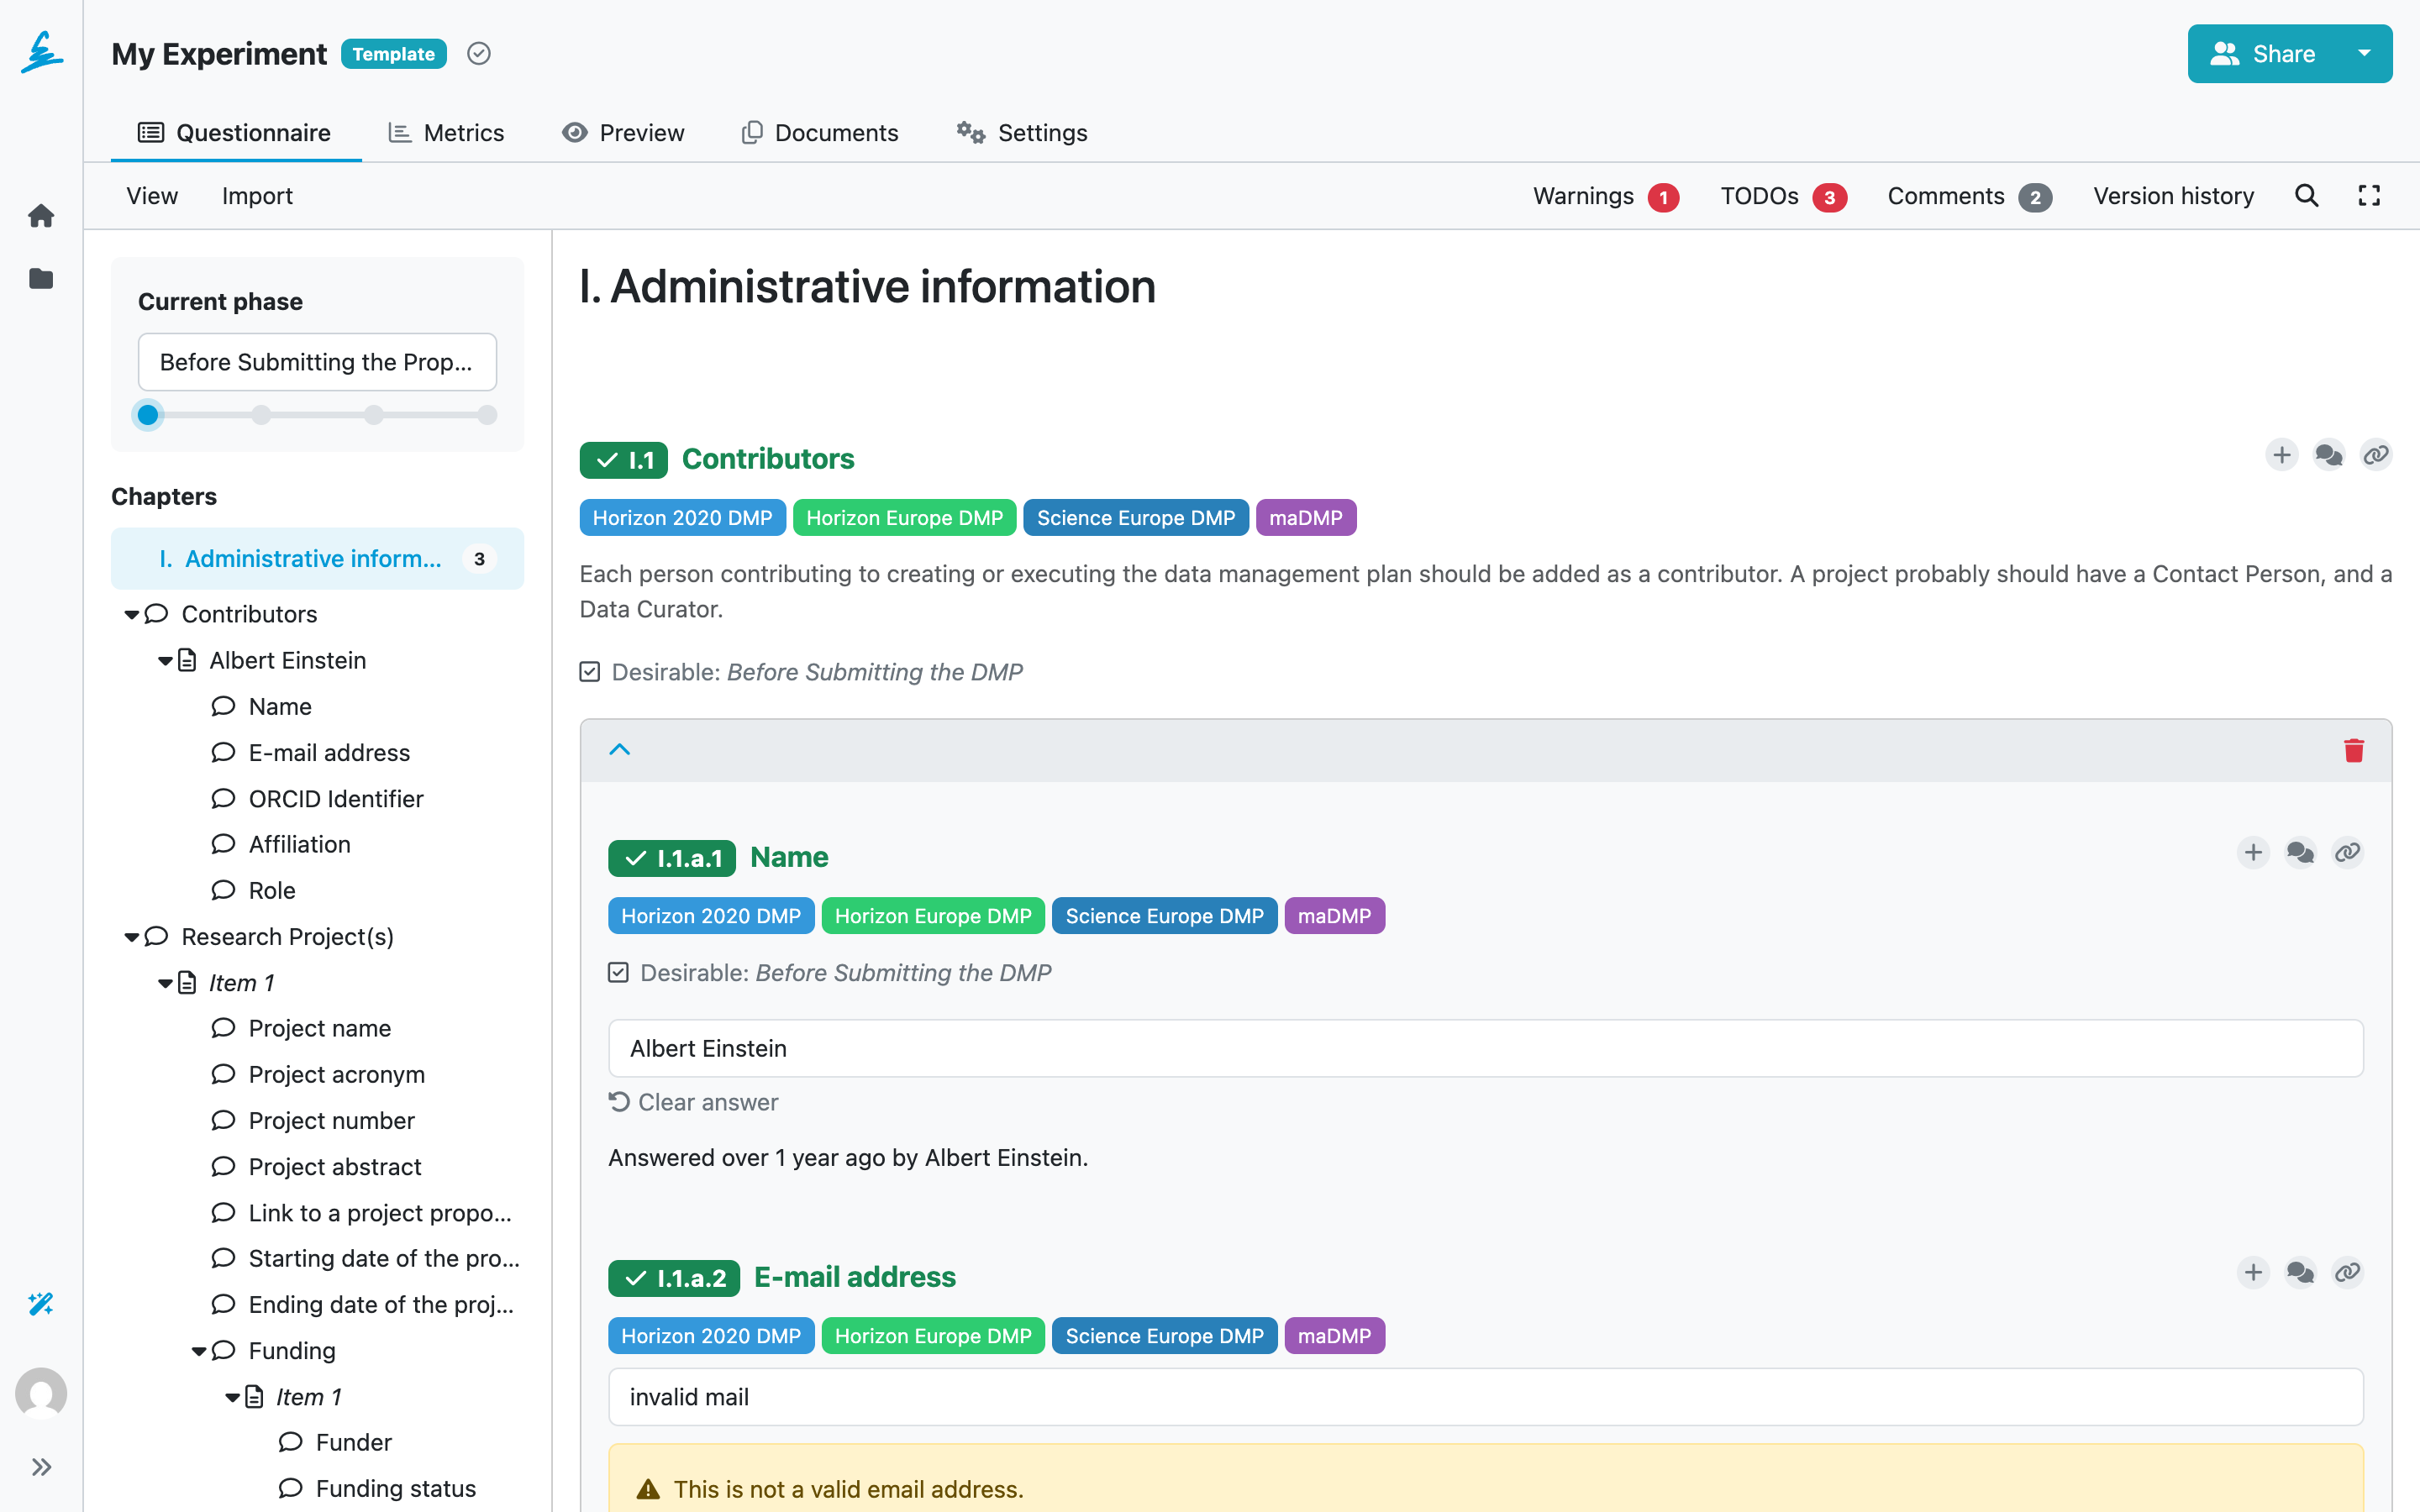
Task: Add a TODO to Name question
Action: pos(2253,853)
